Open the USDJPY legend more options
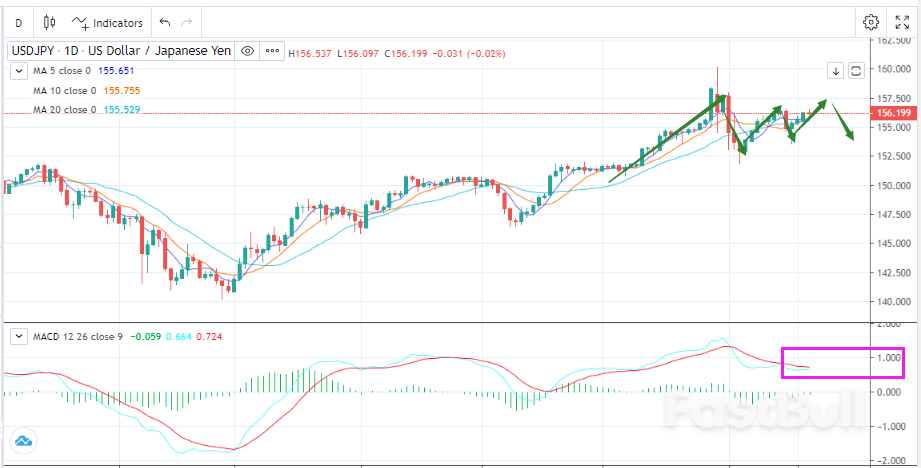 click(272, 51)
